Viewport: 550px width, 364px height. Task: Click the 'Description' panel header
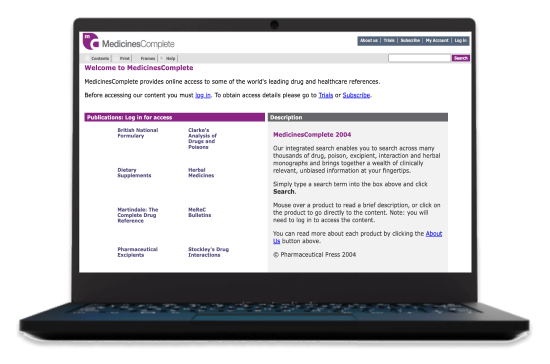pyautogui.click(x=358, y=117)
